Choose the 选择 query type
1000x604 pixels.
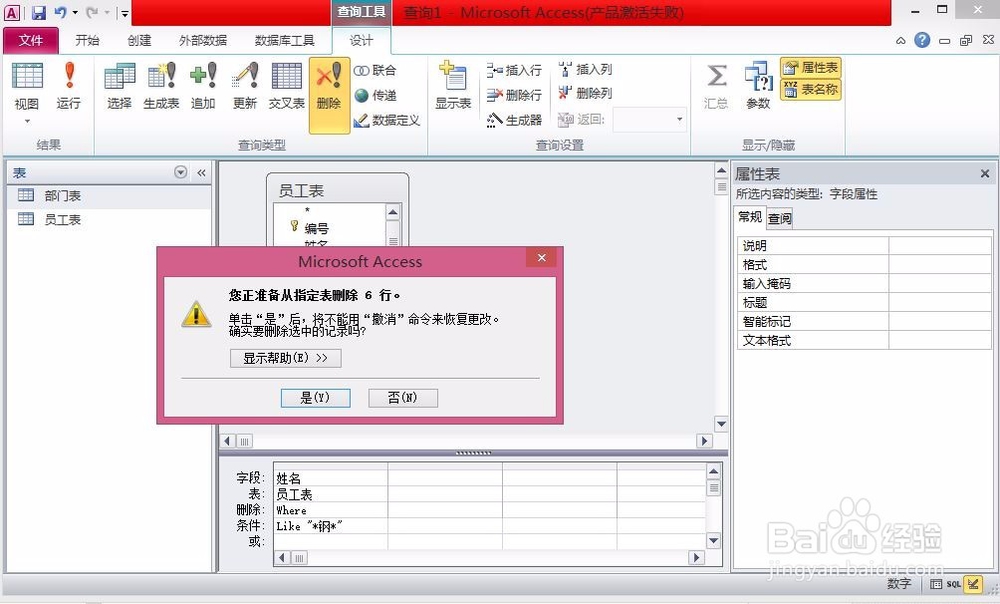tap(120, 86)
